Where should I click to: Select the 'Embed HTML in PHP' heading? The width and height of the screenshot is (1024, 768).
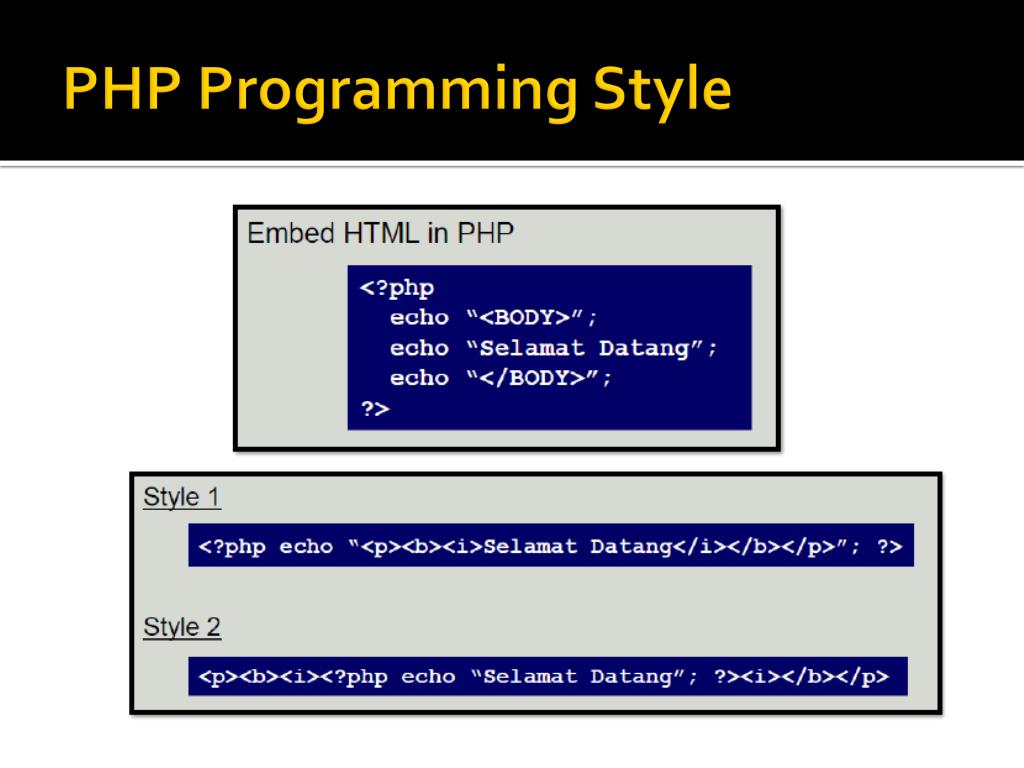click(381, 233)
